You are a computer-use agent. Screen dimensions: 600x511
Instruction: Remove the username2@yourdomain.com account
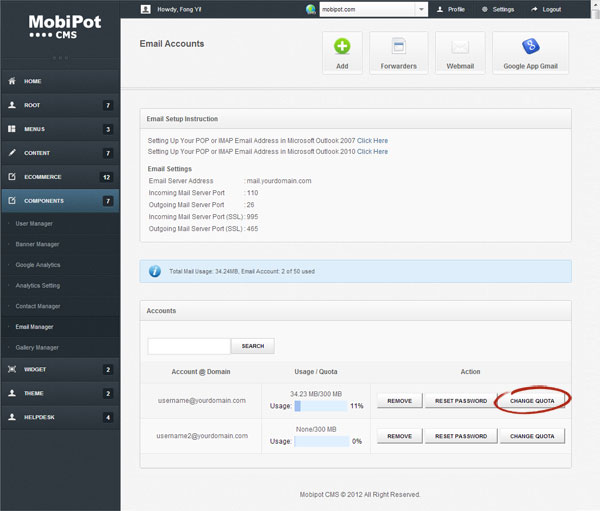point(399,436)
